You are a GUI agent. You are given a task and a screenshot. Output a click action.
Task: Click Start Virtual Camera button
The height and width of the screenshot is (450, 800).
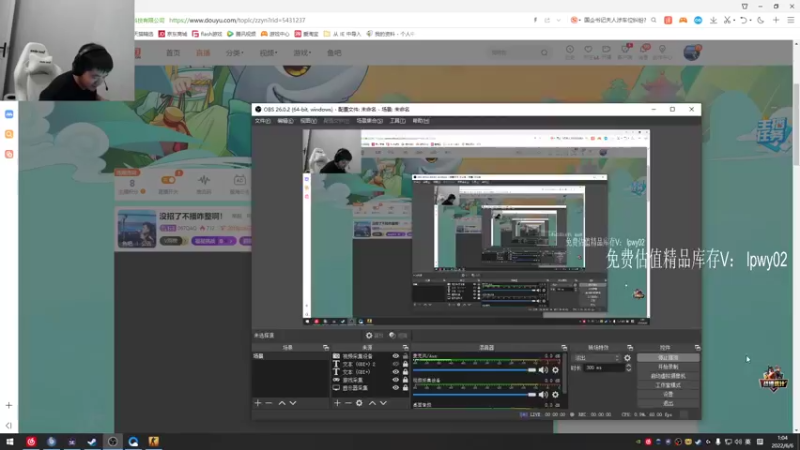pyautogui.click(x=668, y=376)
